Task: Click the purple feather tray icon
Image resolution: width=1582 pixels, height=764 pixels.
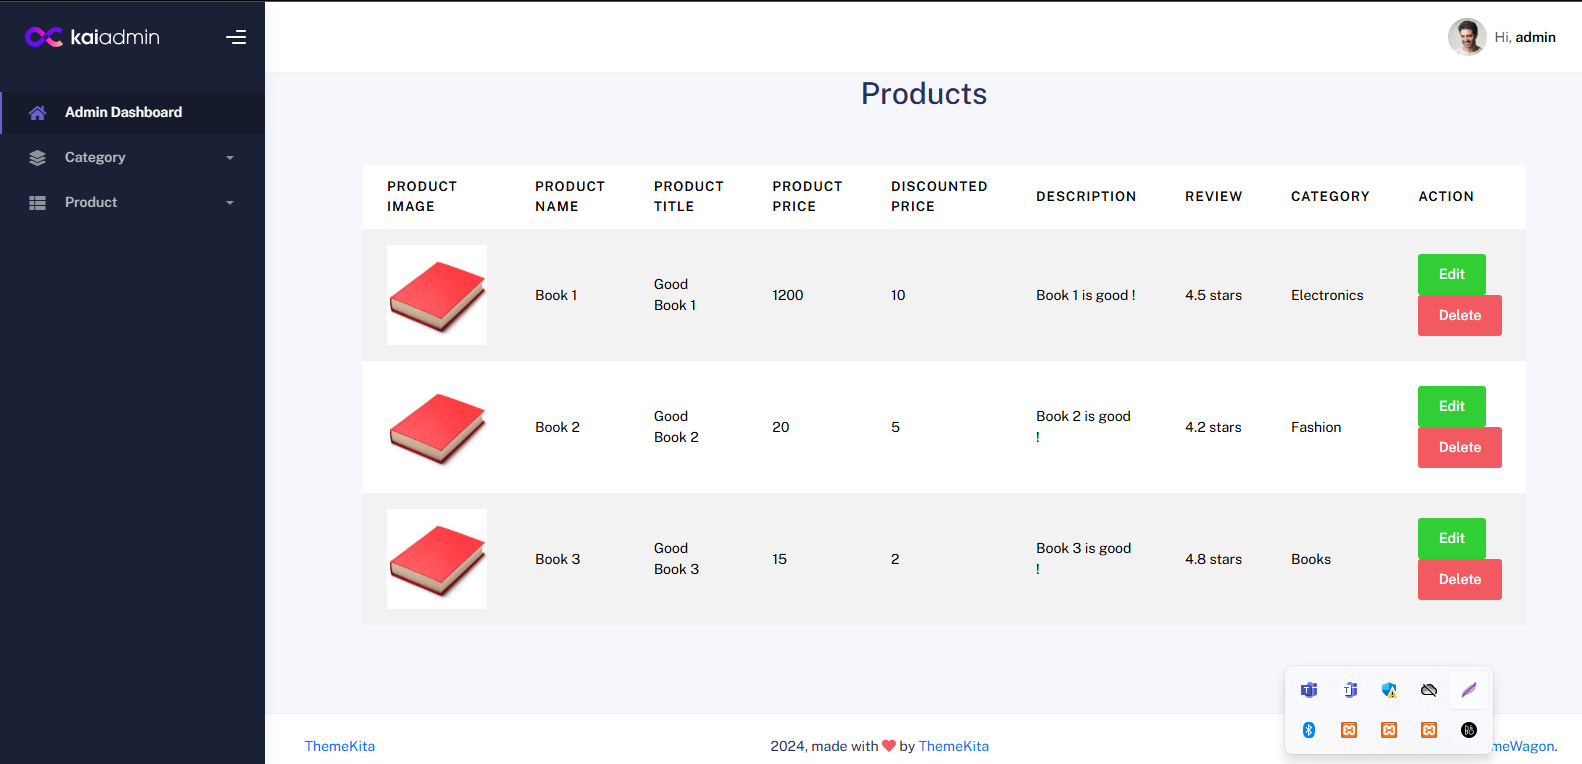Action: point(1469,690)
